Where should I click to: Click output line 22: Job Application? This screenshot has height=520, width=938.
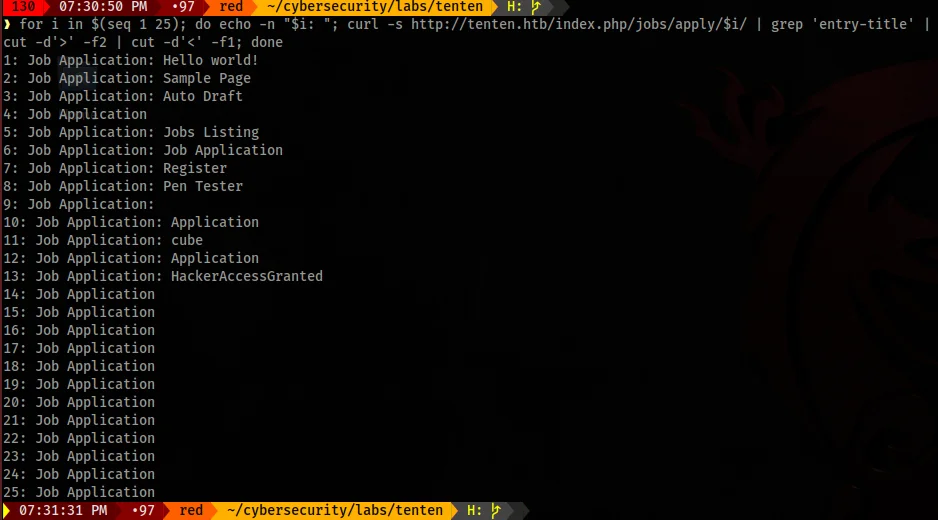coord(79,437)
